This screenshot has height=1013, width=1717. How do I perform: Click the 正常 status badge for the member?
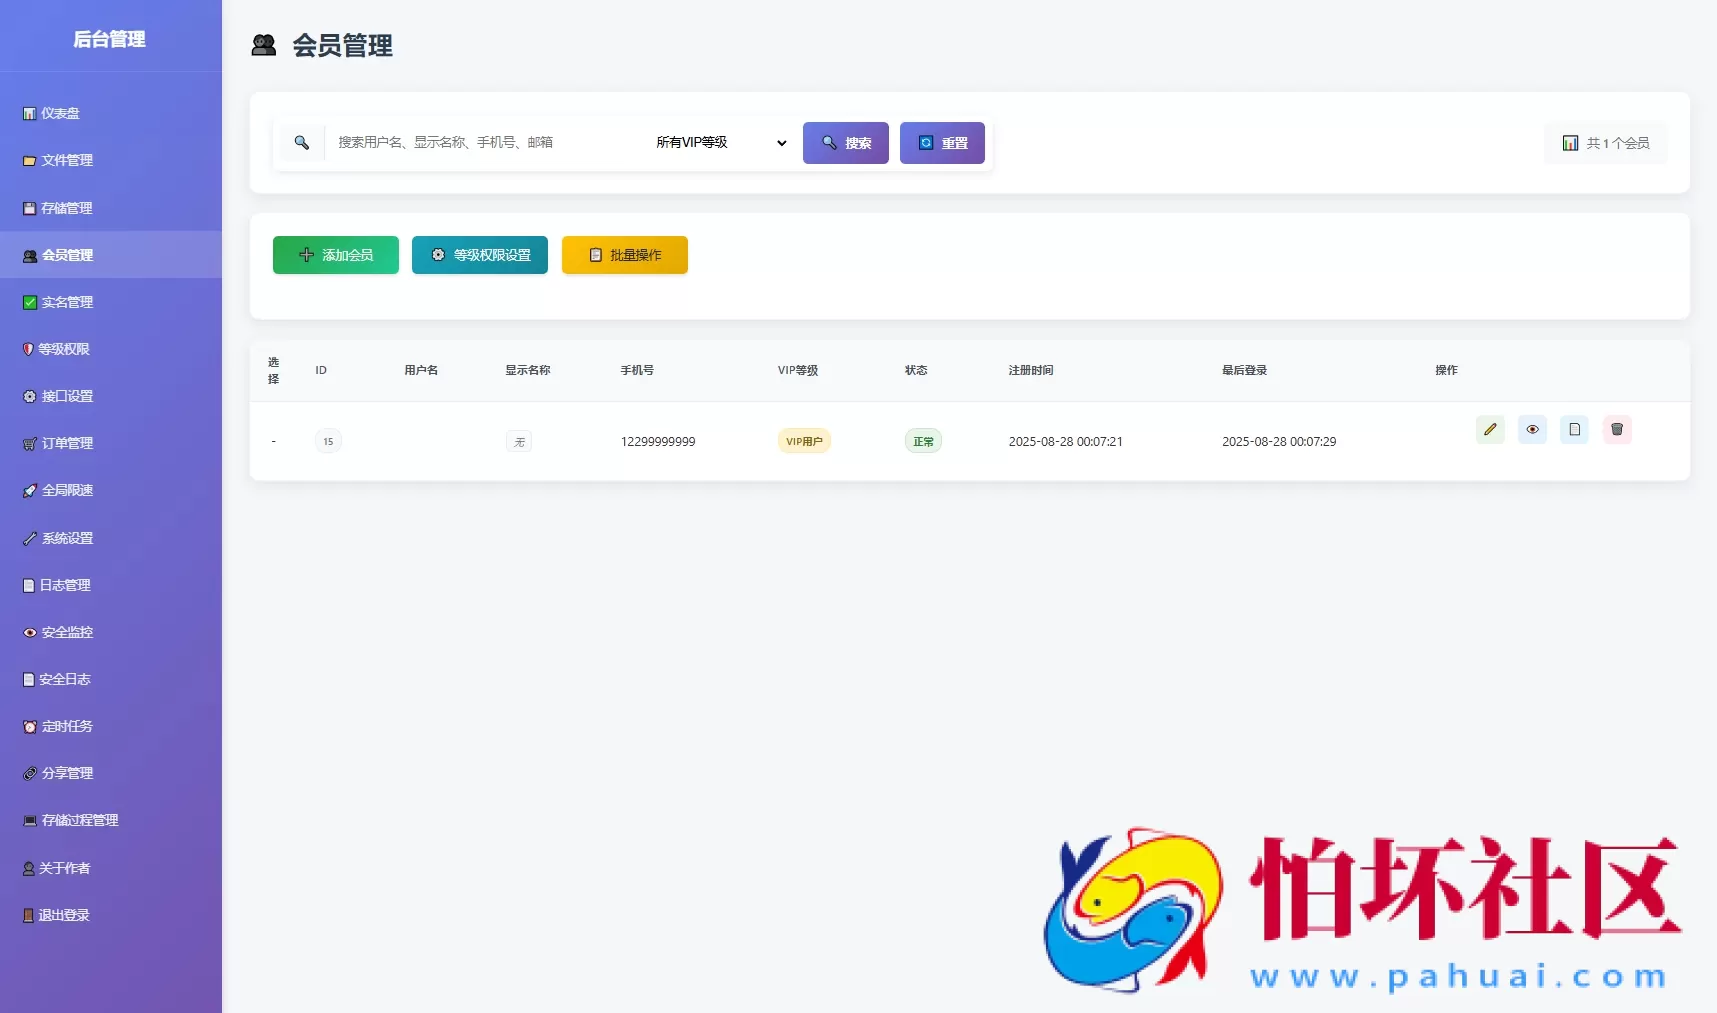tap(922, 440)
